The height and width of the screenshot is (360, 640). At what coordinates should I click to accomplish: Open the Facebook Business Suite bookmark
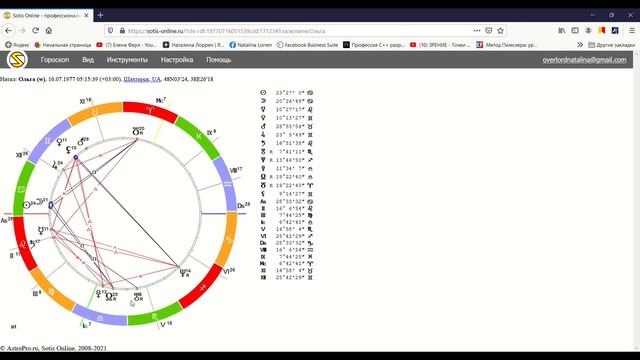click(307, 45)
